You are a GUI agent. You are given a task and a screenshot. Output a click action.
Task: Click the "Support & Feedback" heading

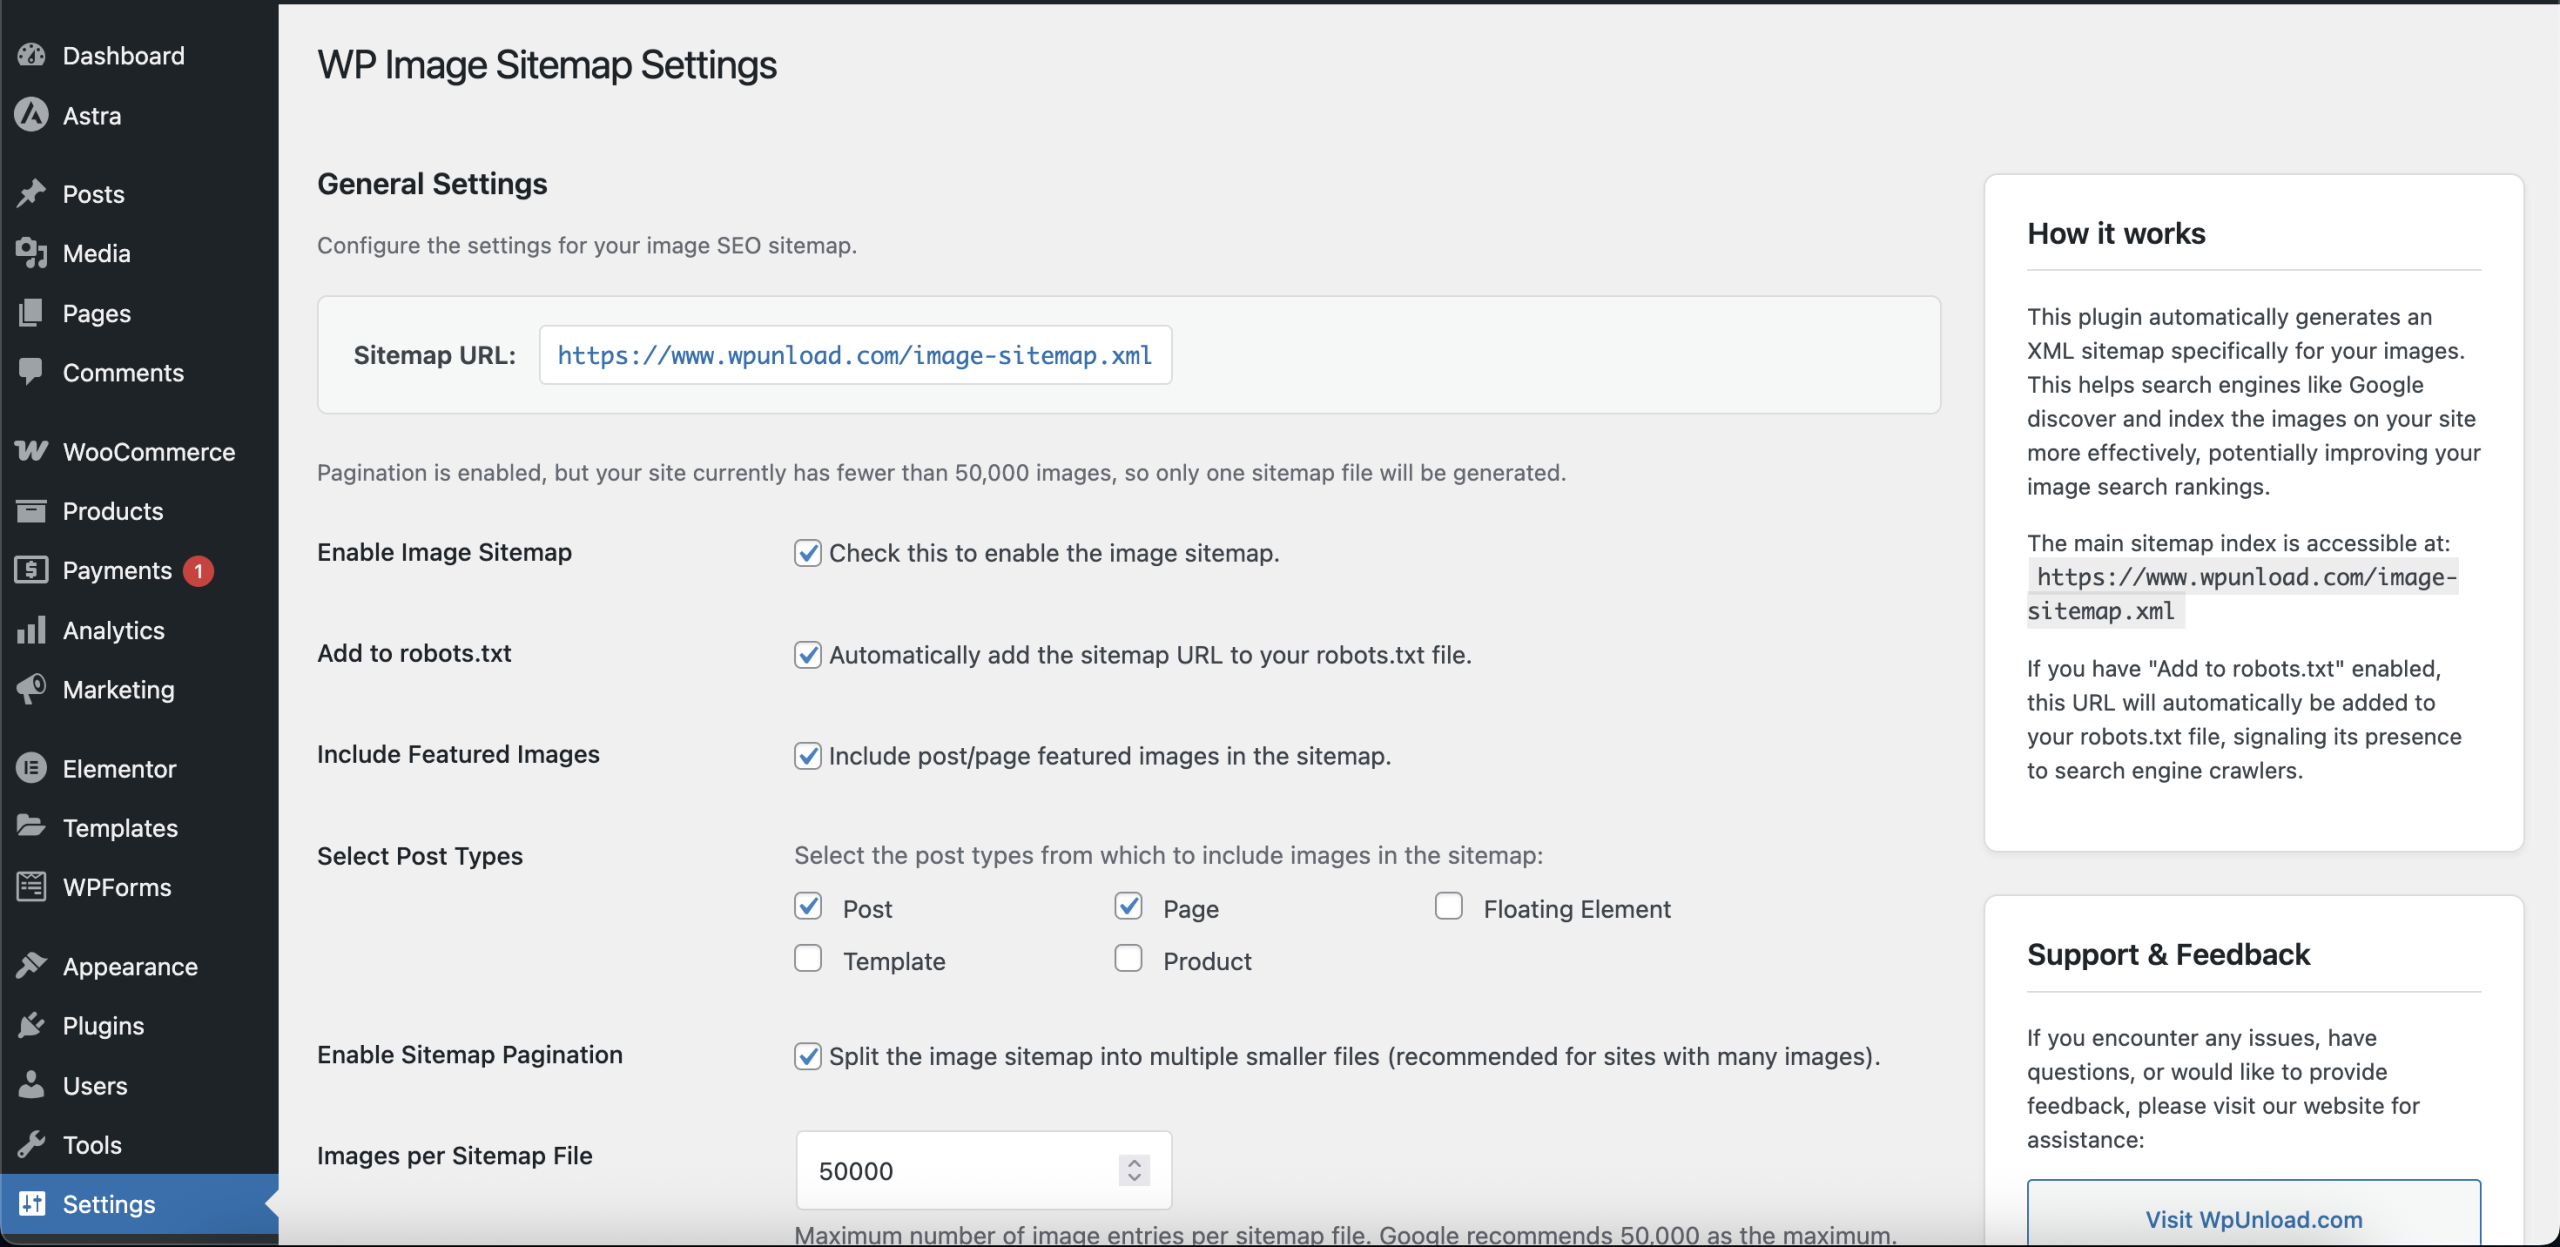pos(2168,954)
